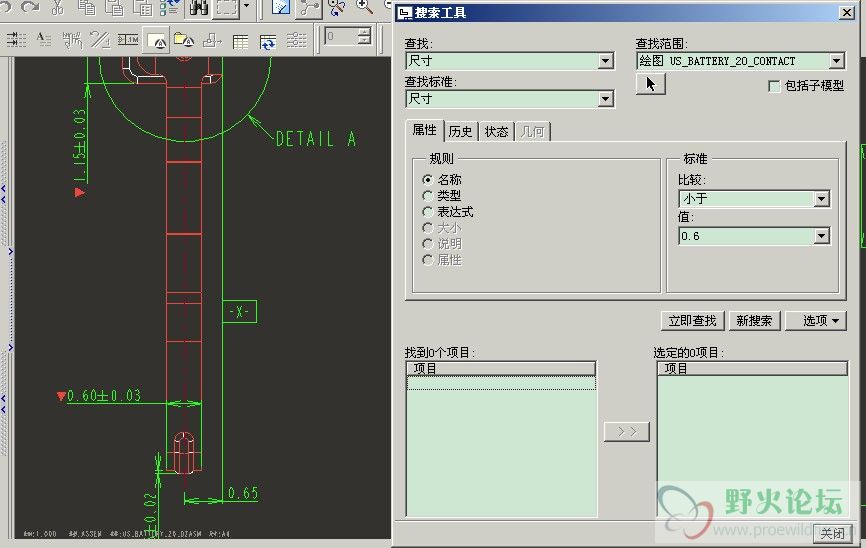
Task: Click the move item to view icon
Action: (x=212, y=40)
